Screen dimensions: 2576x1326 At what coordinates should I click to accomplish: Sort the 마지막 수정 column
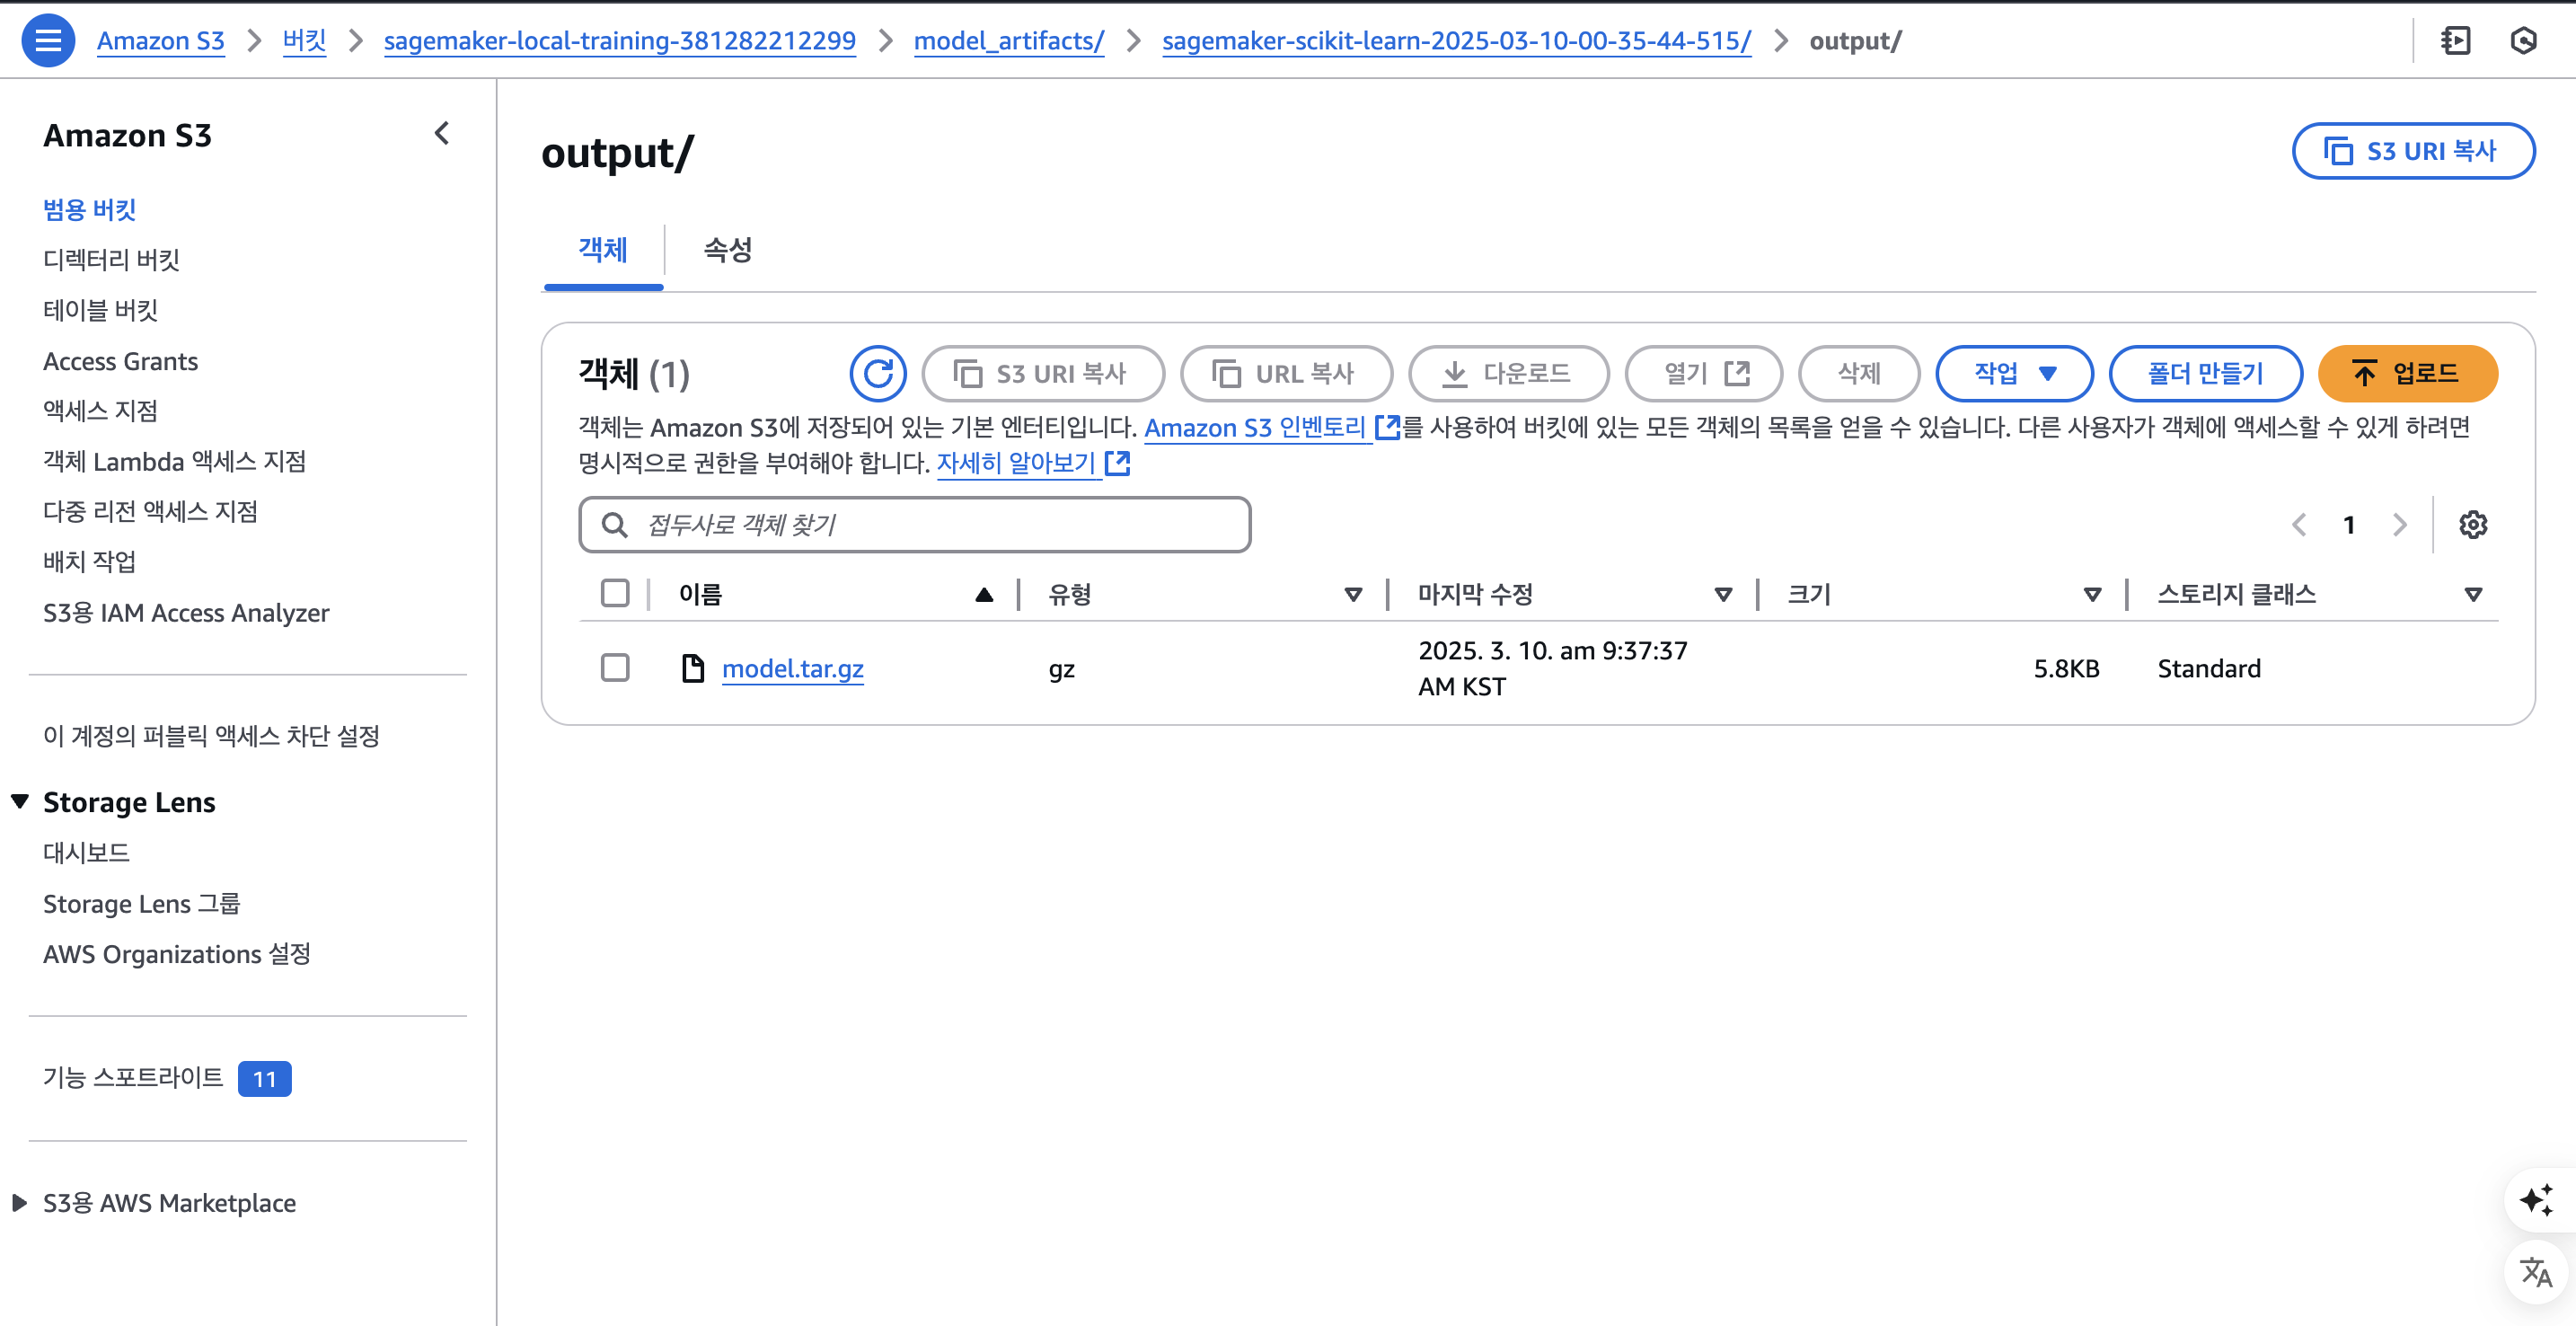tap(1723, 595)
